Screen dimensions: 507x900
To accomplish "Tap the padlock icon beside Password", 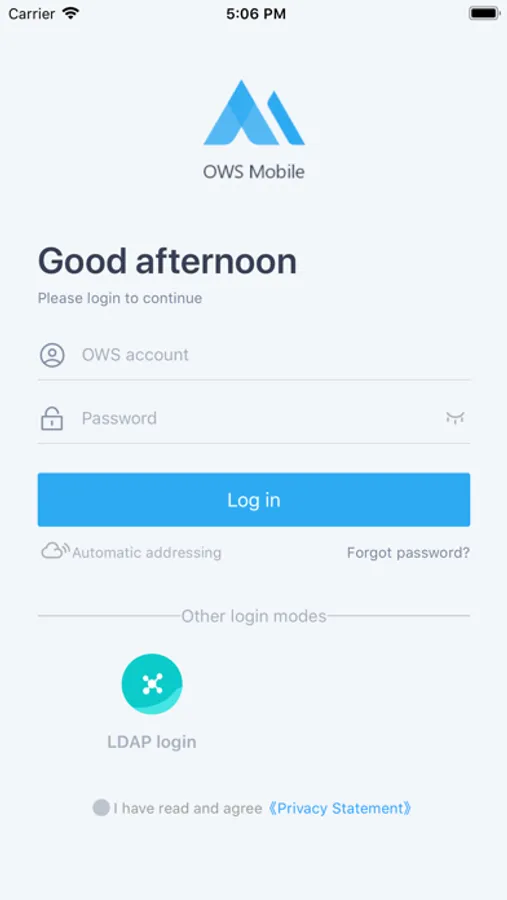I will [x=52, y=418].
